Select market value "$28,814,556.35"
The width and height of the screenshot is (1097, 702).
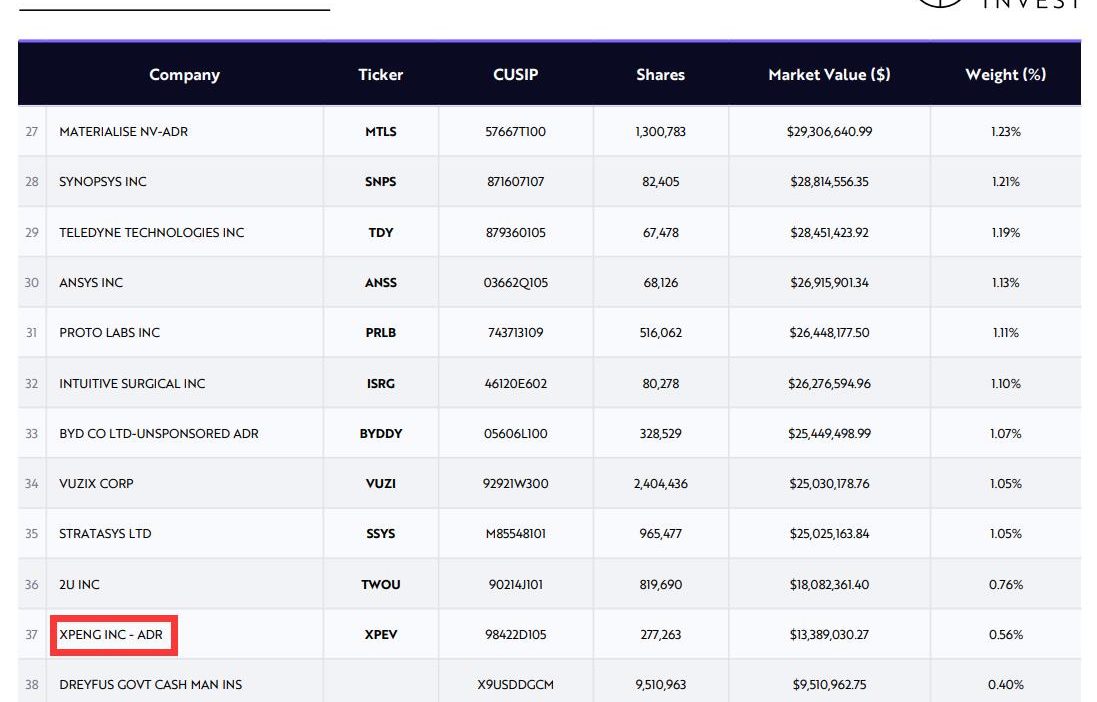pyautogui.click(x=829, y=182)
